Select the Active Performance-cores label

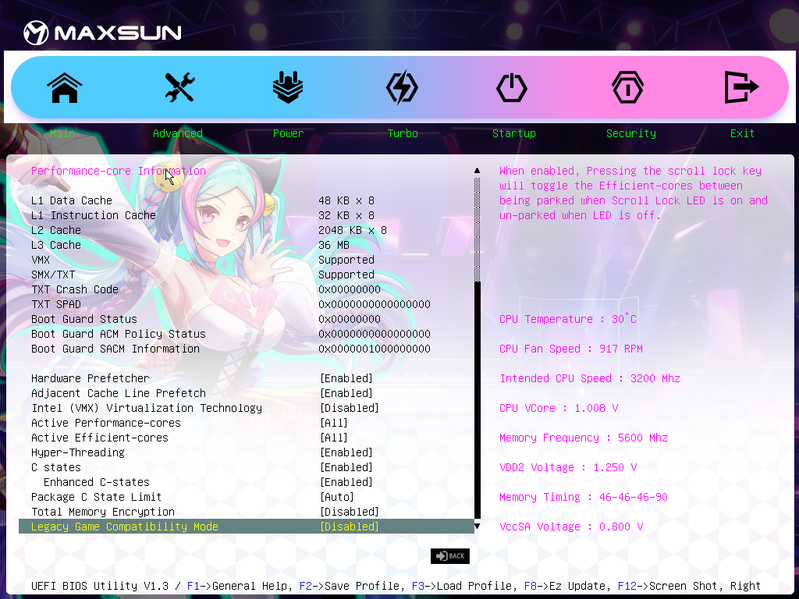tap(106, 423)
